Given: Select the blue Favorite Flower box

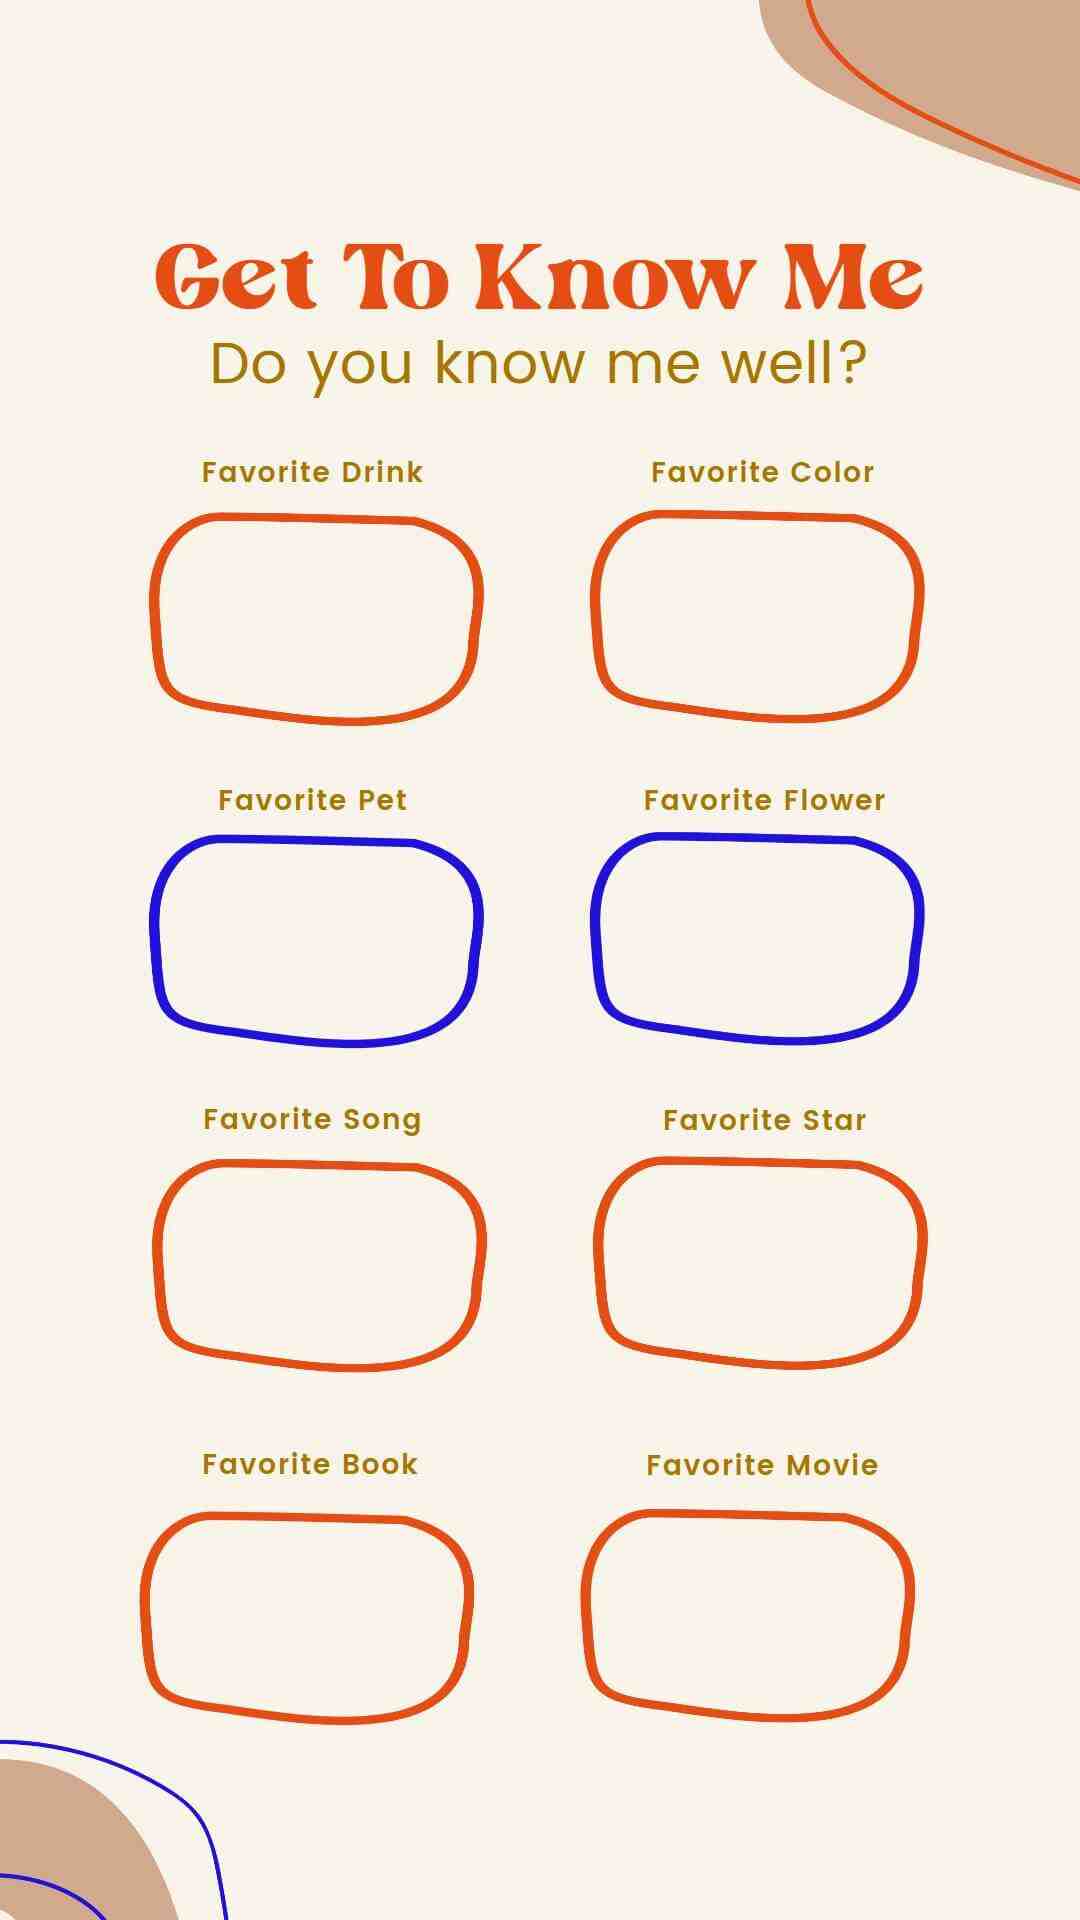Looking at the screenshot, I should pyautogui.click(x=757, y=938).
